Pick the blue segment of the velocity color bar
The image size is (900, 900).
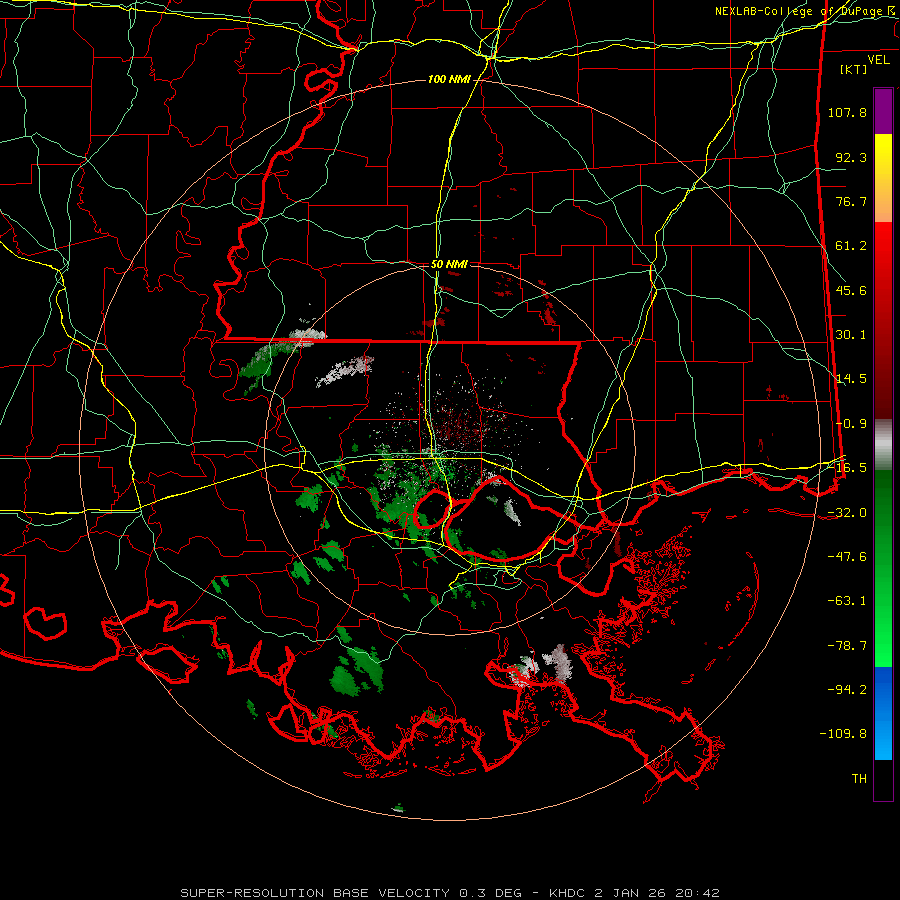pos(883,713)
